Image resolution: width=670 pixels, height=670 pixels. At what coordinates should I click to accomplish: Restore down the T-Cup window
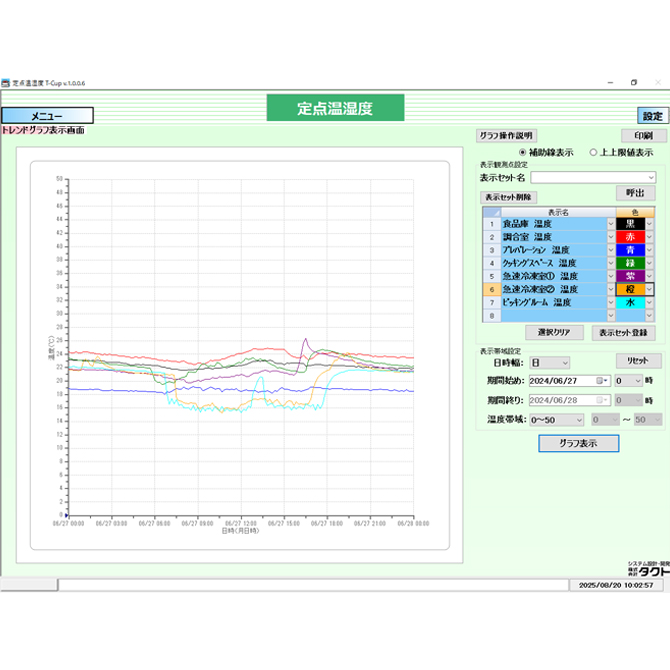(x=634, y=82)
